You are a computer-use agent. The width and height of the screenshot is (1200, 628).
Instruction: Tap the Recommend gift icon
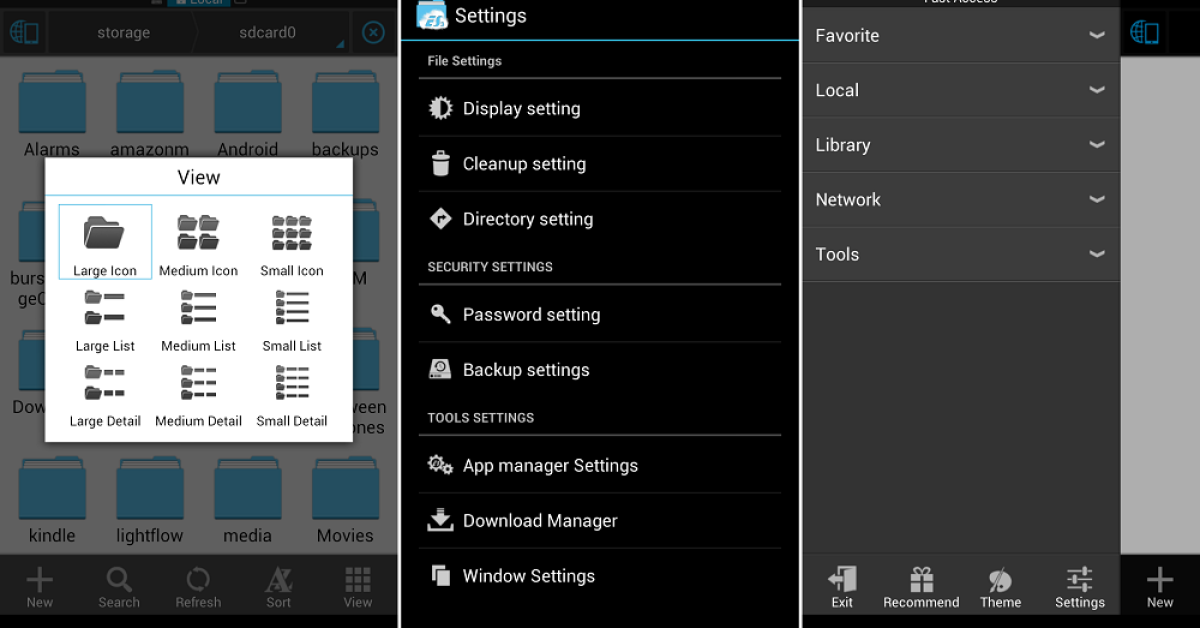[921, 587]
